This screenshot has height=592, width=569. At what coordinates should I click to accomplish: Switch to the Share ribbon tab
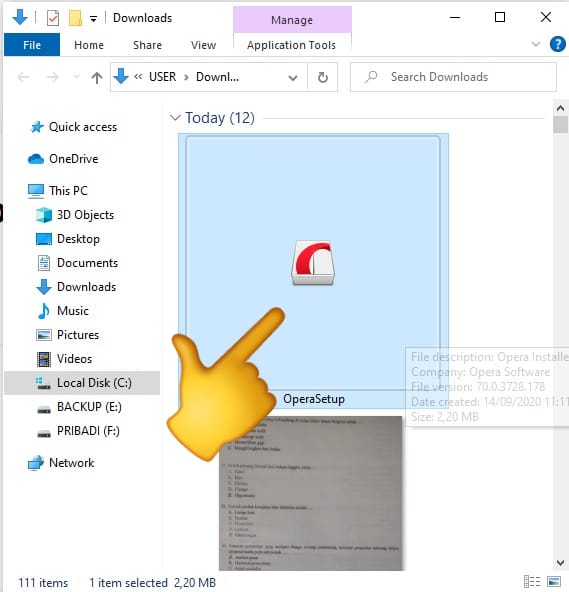(147, 45)
